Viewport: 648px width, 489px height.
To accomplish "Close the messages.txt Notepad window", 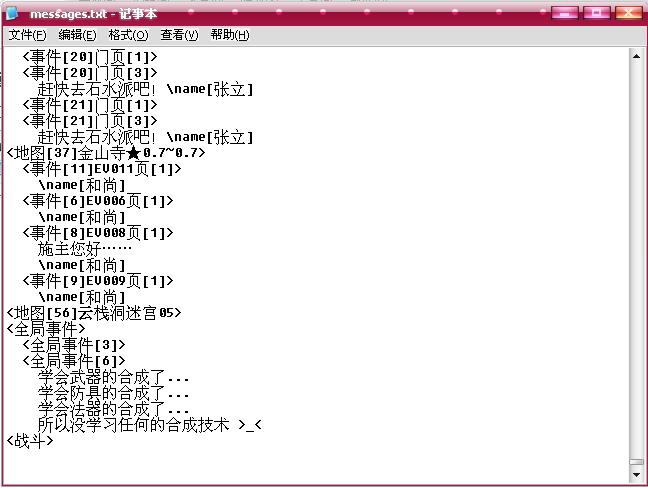I will click(628, 13).
